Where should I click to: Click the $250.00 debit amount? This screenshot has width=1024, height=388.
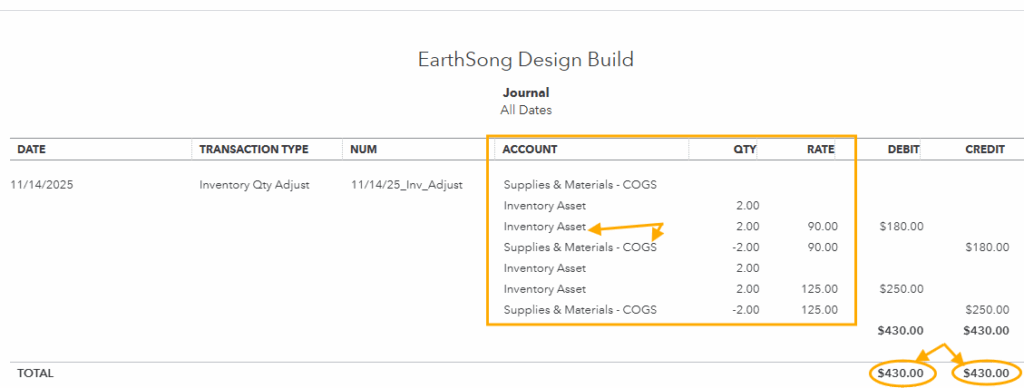pyautogui.click(x=901, y=289)
